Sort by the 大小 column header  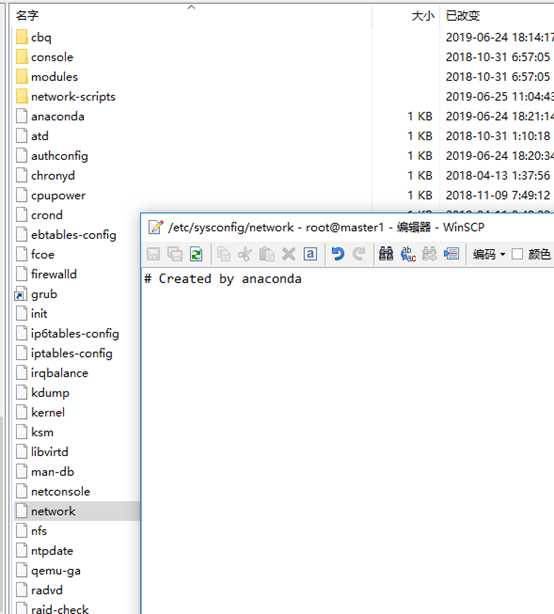coord(423,16)
